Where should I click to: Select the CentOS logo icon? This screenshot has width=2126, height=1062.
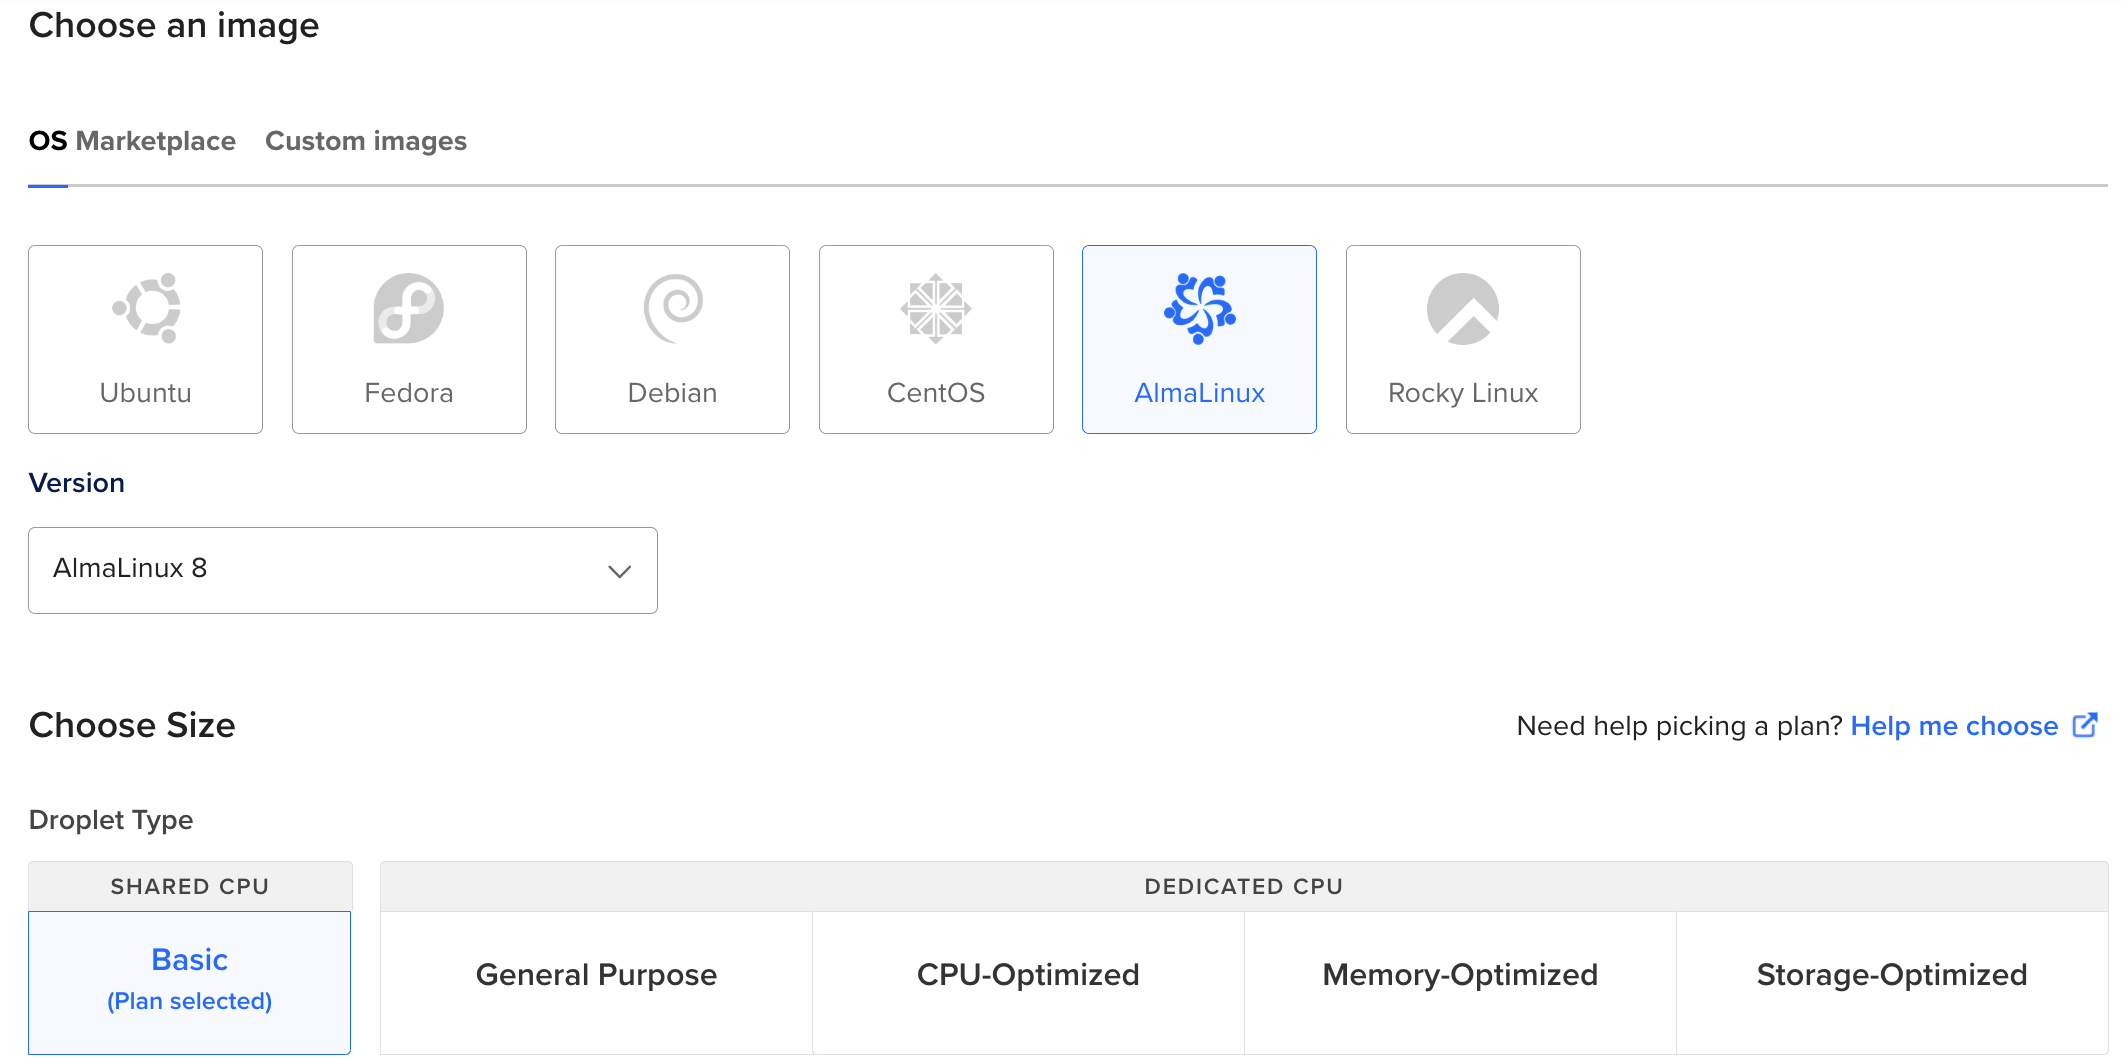coord(936,308)
